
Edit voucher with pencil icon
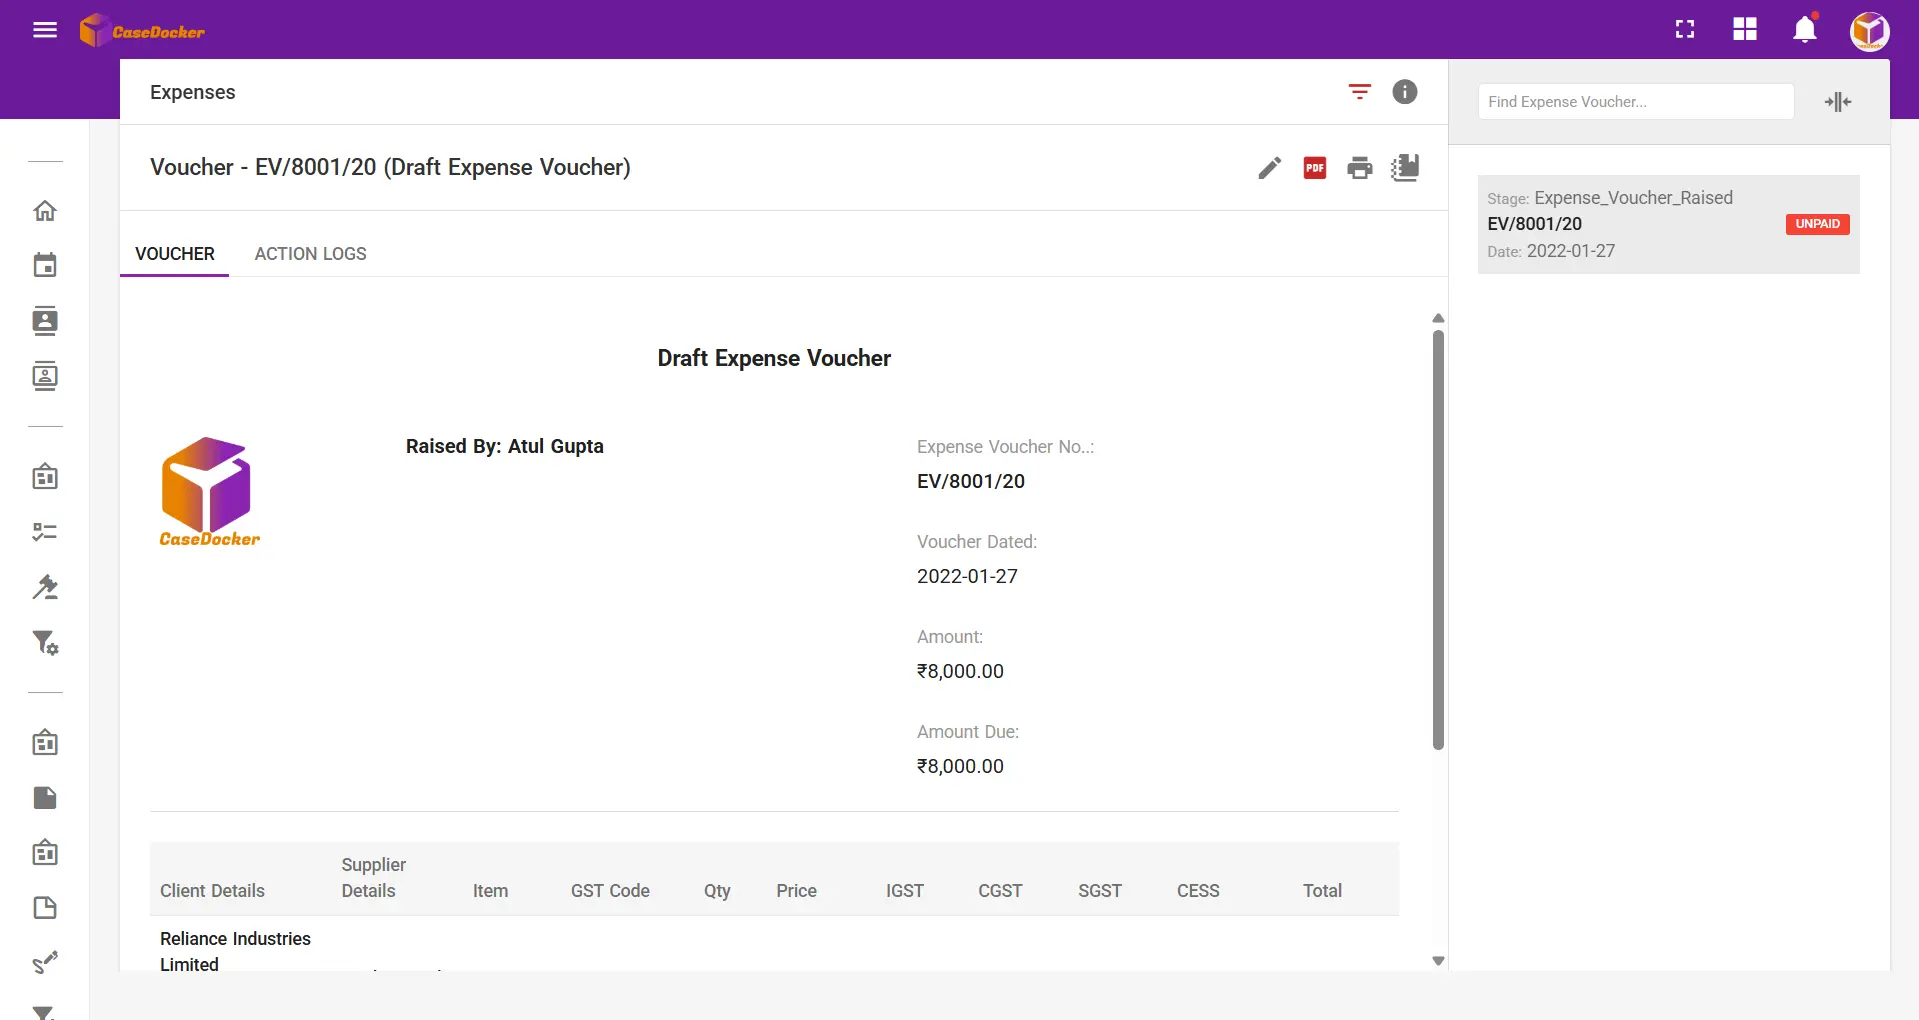click(1270, 168)
